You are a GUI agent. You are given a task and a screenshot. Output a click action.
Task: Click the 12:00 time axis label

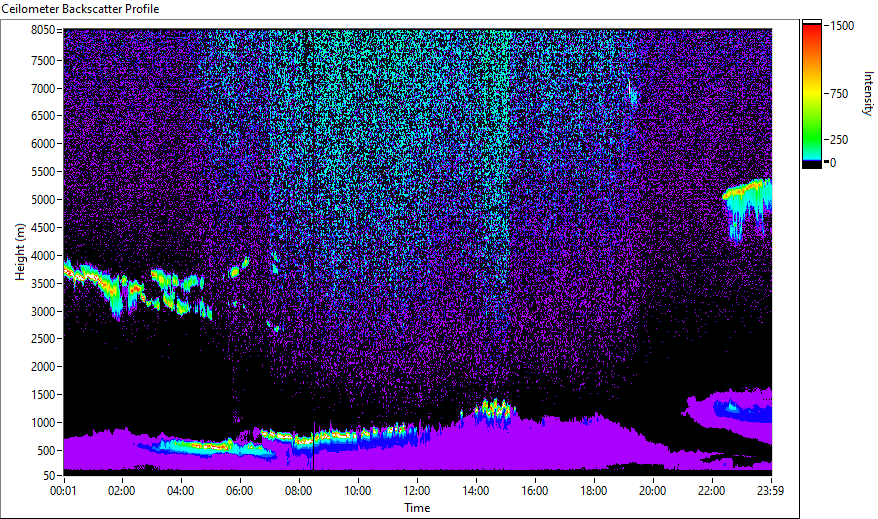tap(417, 491)
